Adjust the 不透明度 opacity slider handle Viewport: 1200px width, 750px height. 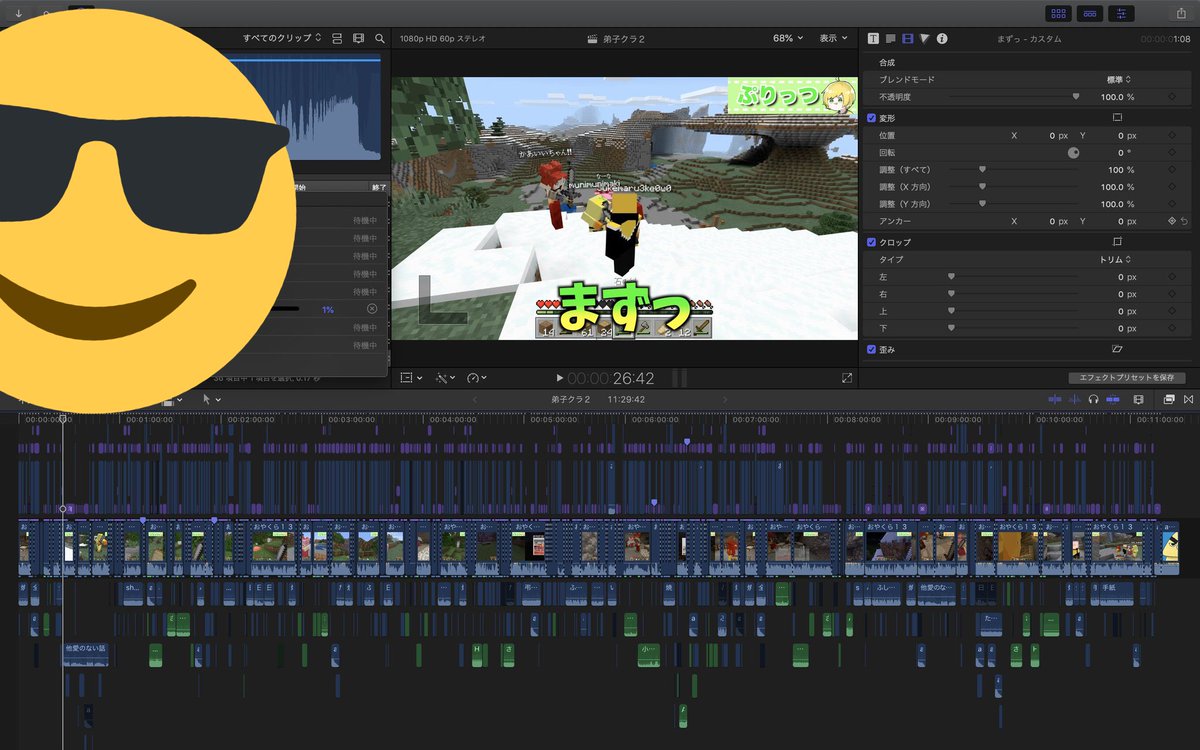pyautogui.click(x=1076, y=97)
